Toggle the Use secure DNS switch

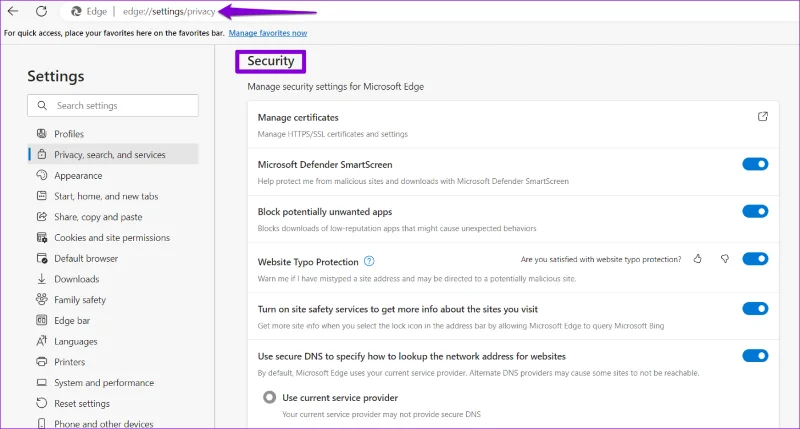755,356
